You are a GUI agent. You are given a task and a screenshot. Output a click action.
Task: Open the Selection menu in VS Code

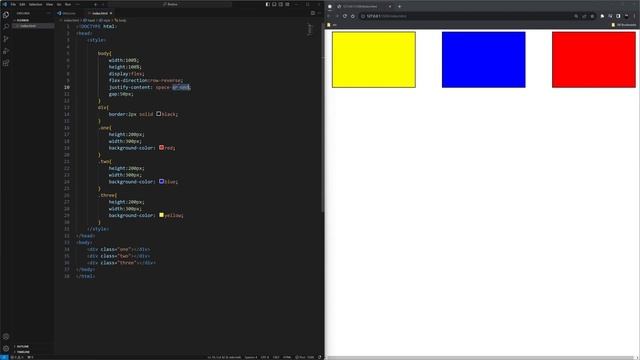36,4
